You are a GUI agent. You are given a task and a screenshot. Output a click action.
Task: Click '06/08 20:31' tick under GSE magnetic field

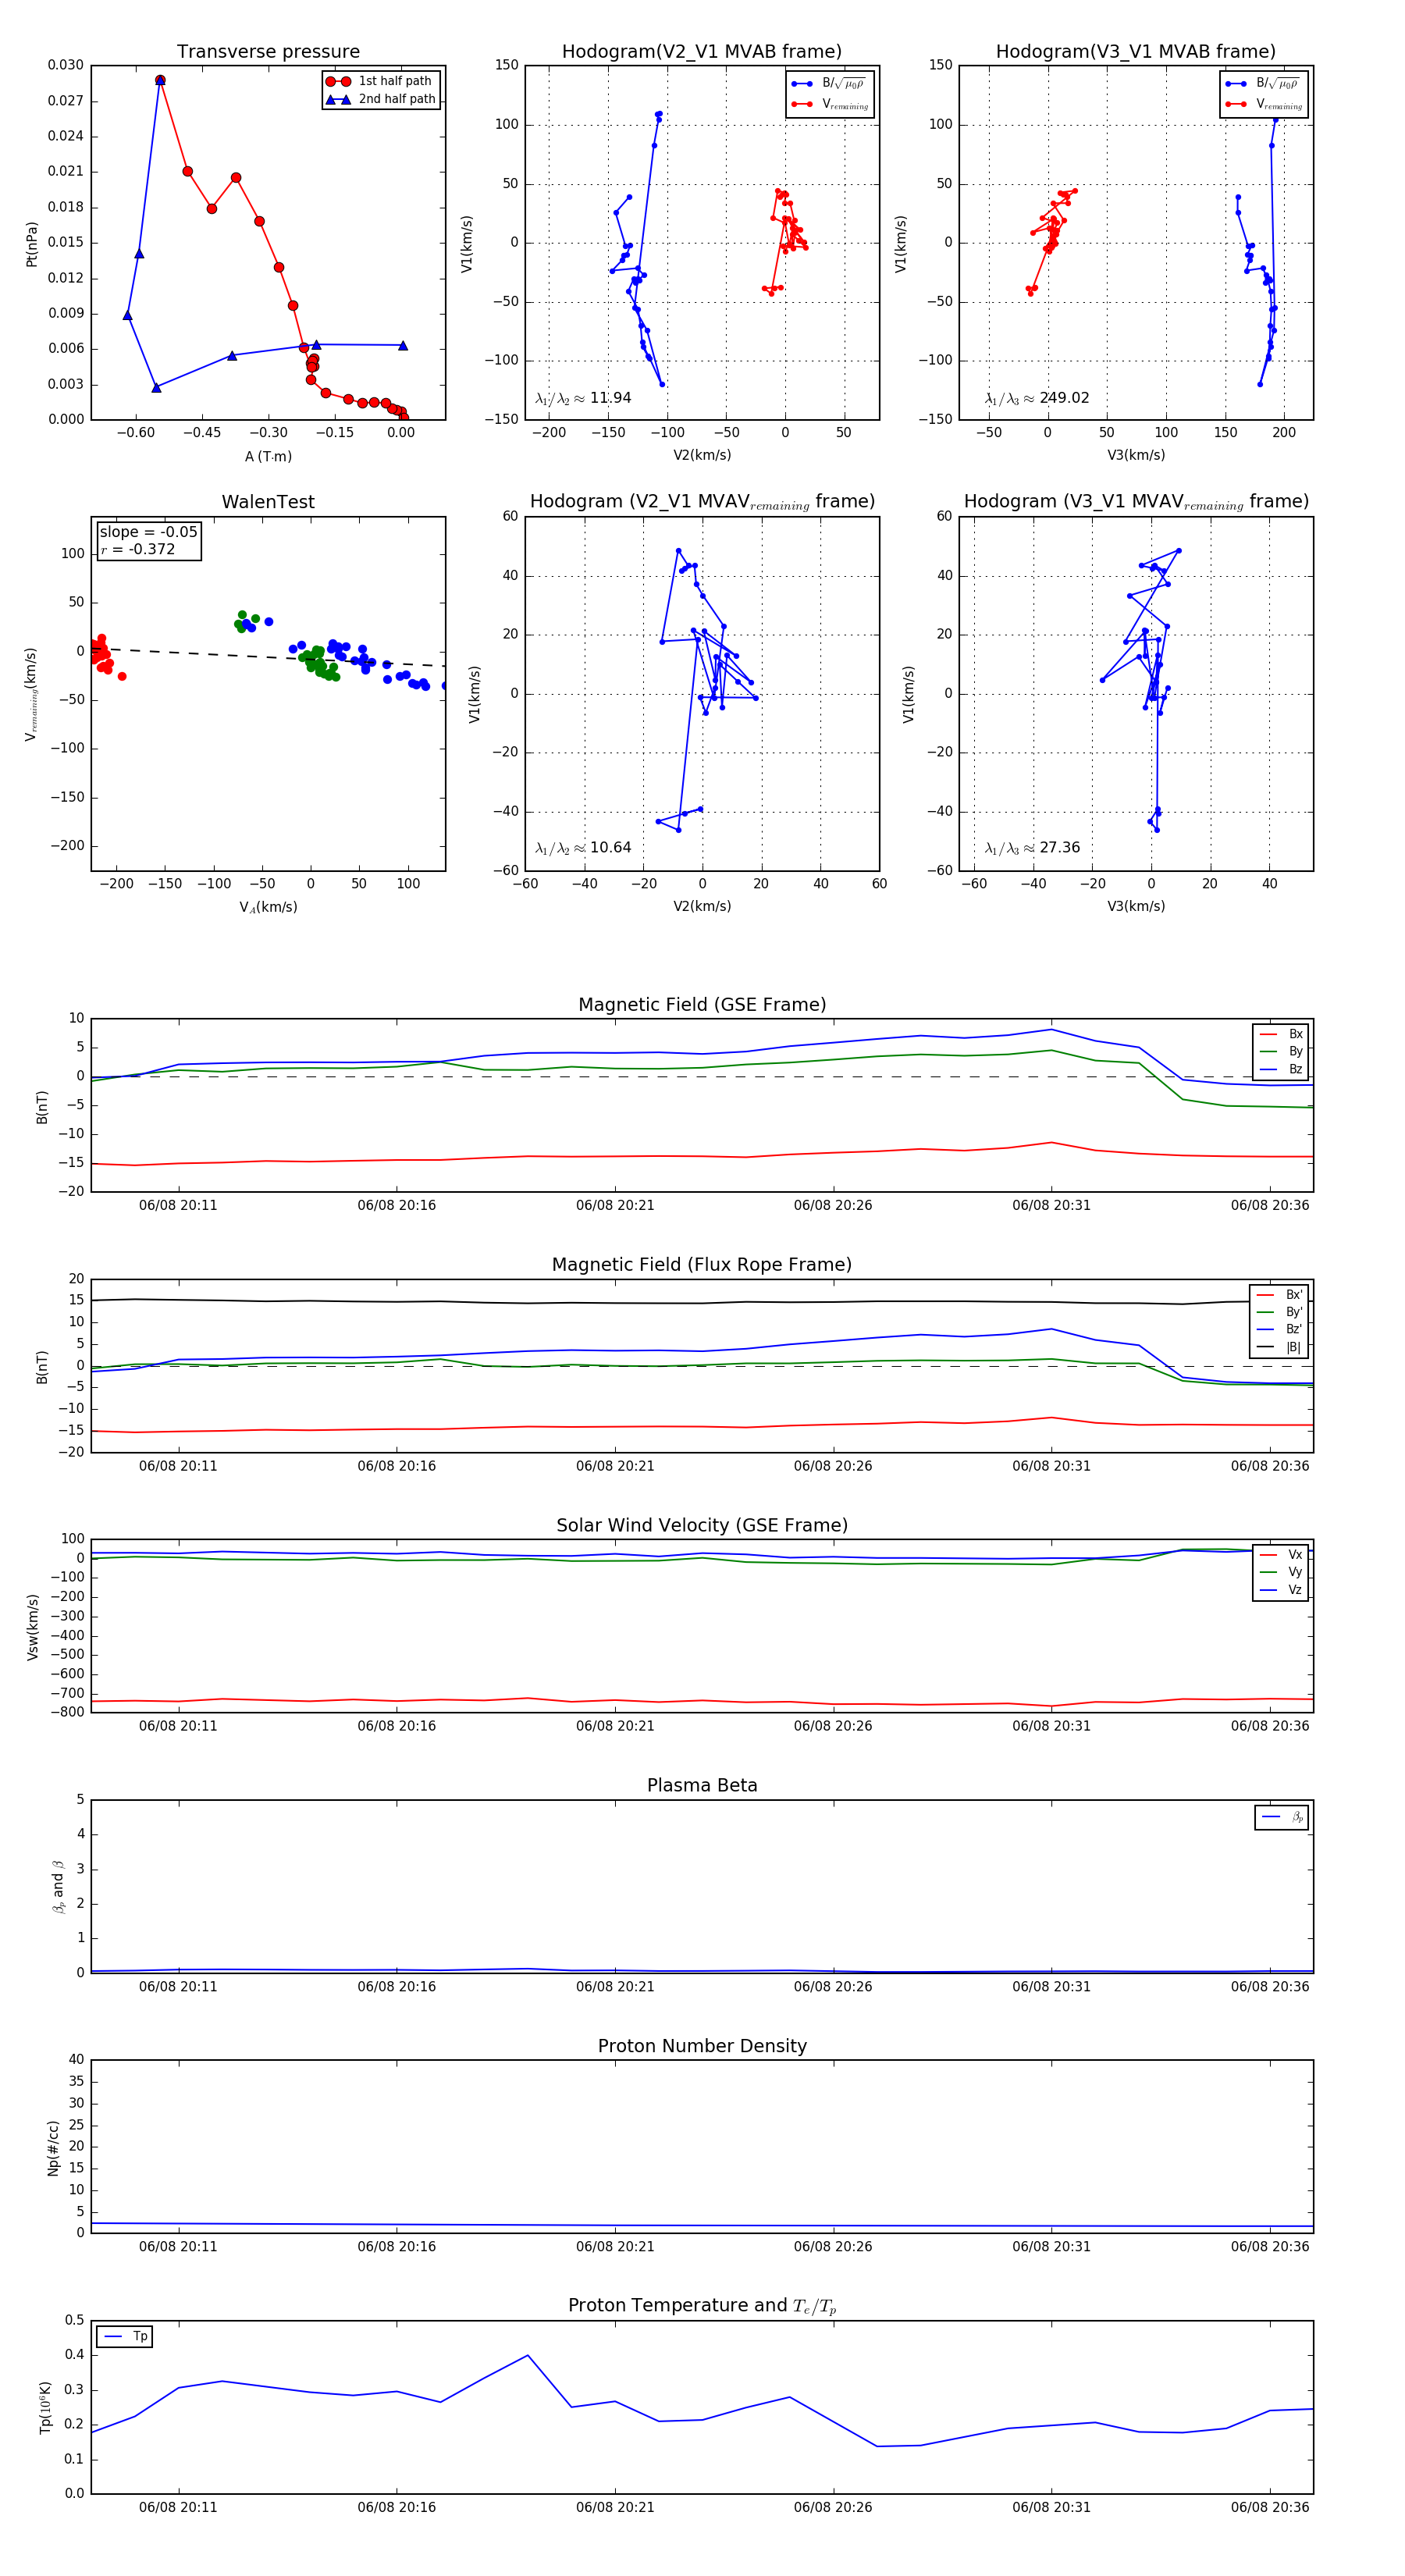pyautogui.click(x=1051, y=1205)
